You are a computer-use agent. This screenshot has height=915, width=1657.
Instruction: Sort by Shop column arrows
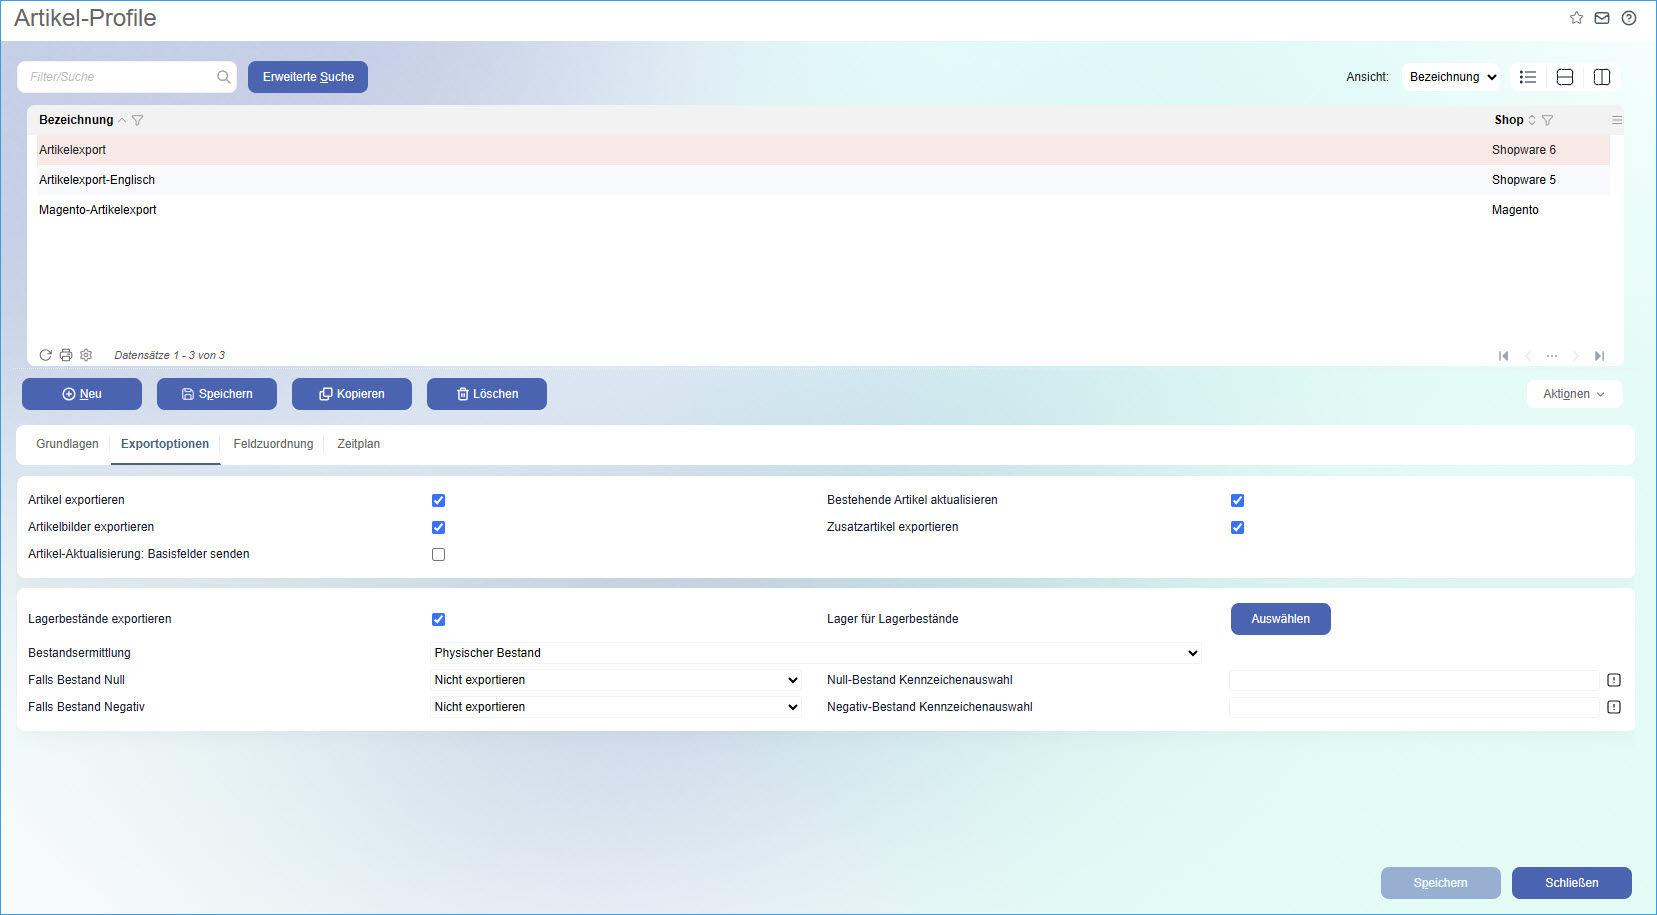pos(1532,120)
